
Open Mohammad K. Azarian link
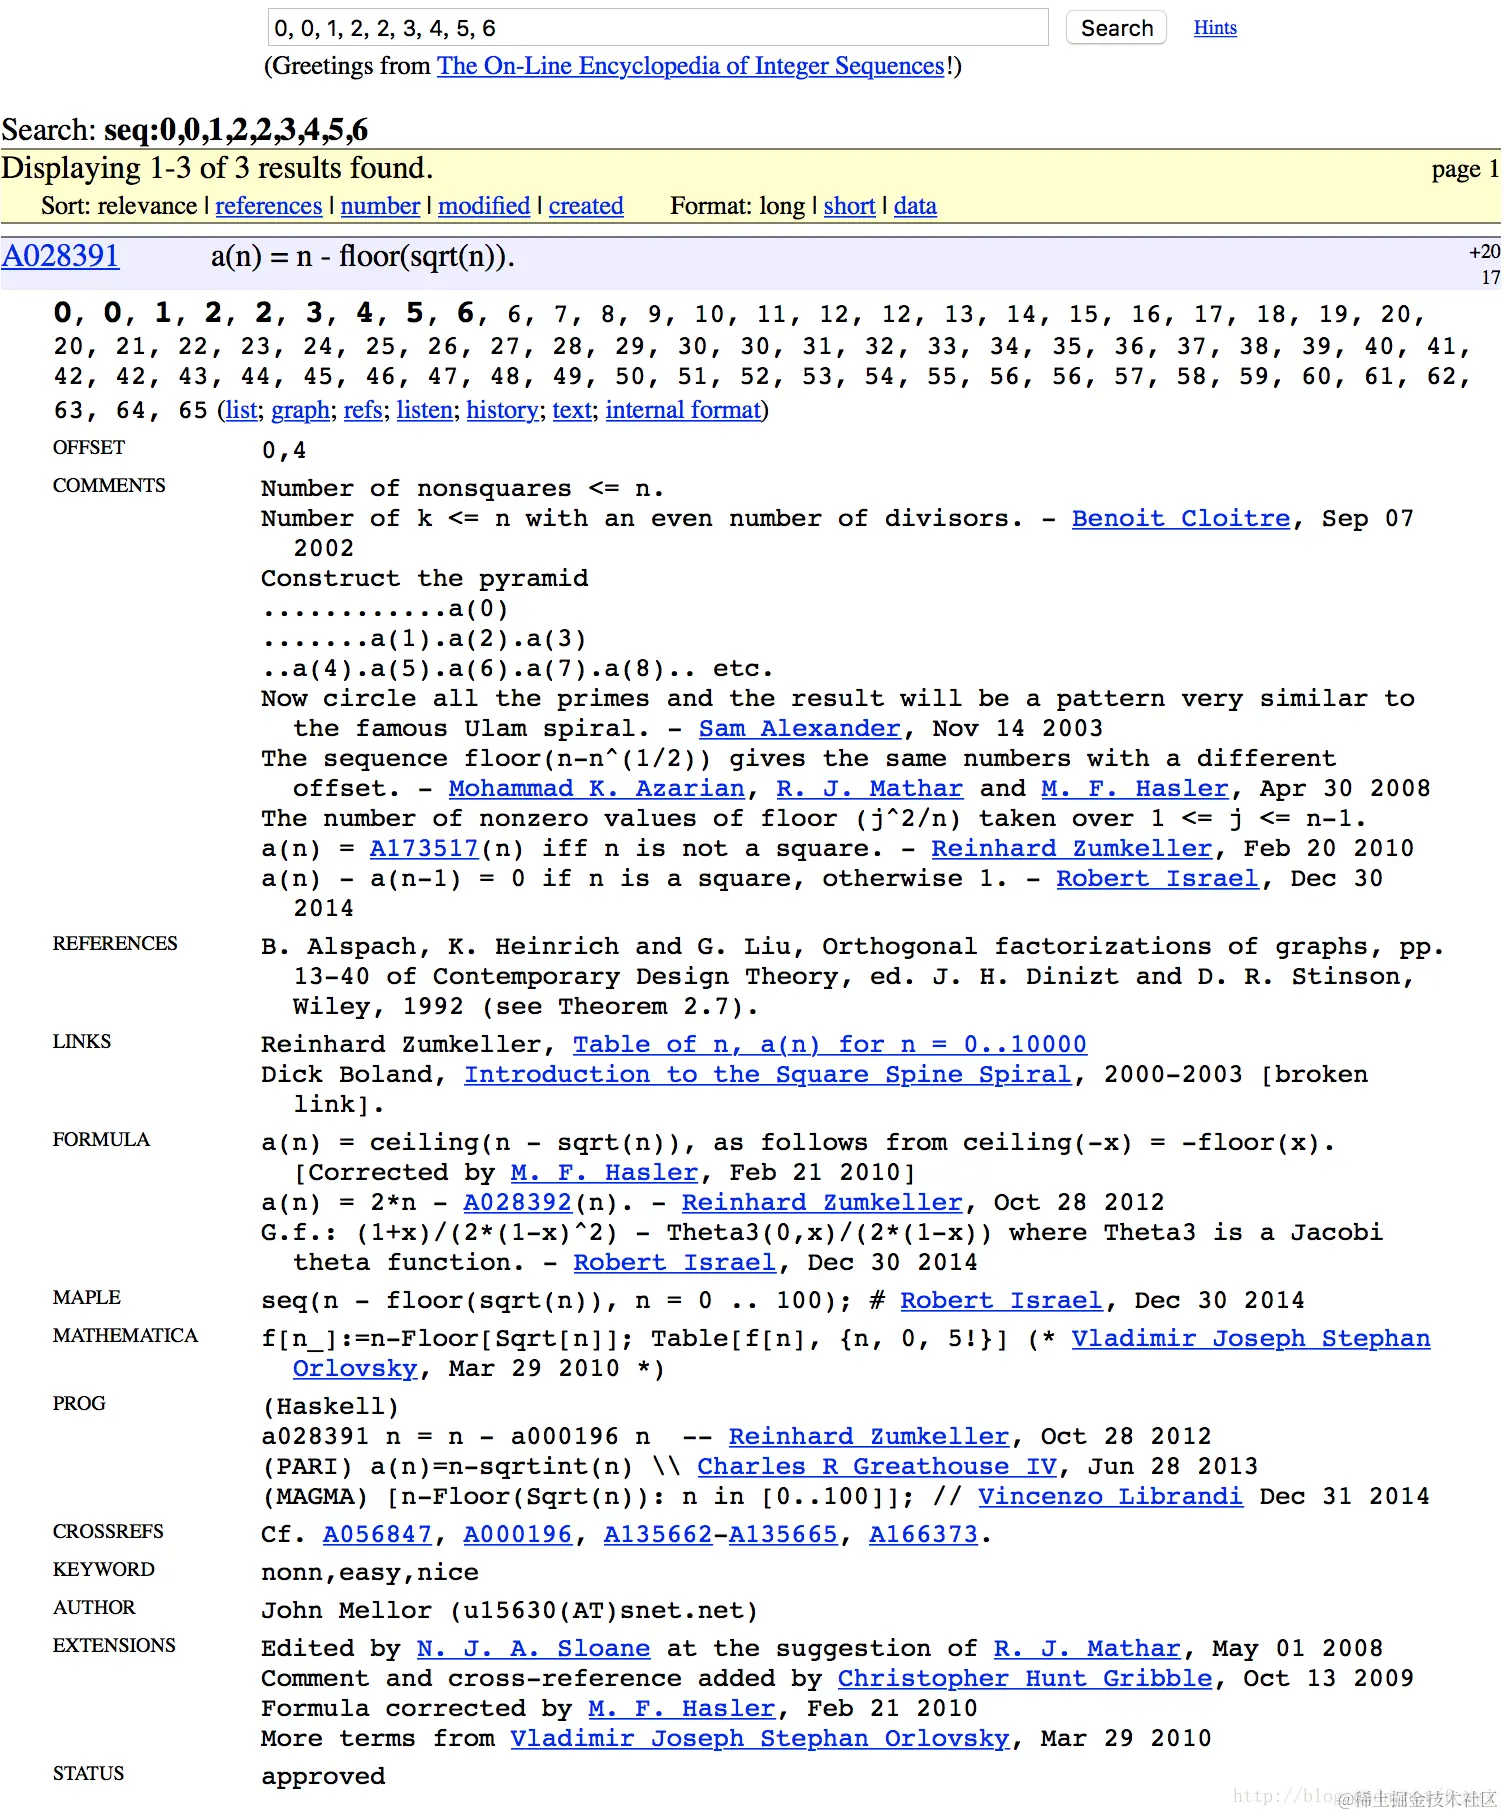(597, 789)
